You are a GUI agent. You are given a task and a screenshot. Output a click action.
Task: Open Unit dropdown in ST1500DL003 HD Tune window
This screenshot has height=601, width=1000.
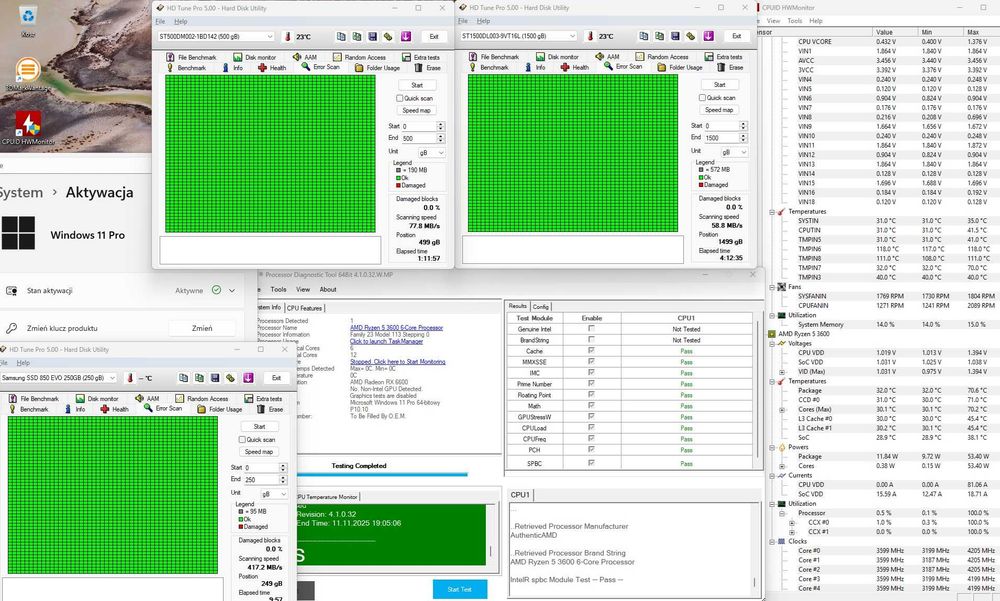coord(734,152)
